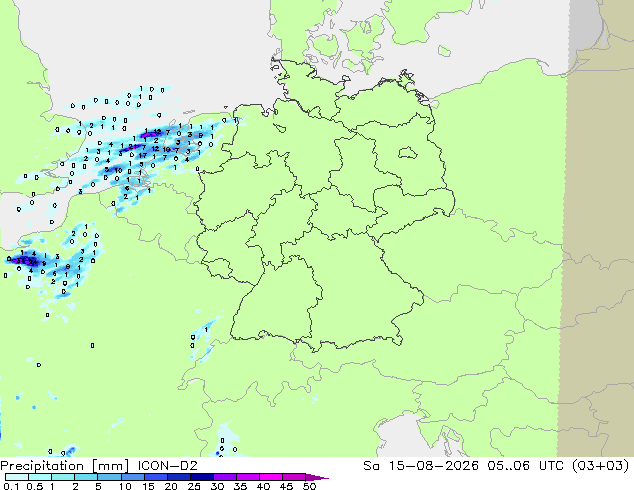Click the purple arrow tip ending the legend

317,477
